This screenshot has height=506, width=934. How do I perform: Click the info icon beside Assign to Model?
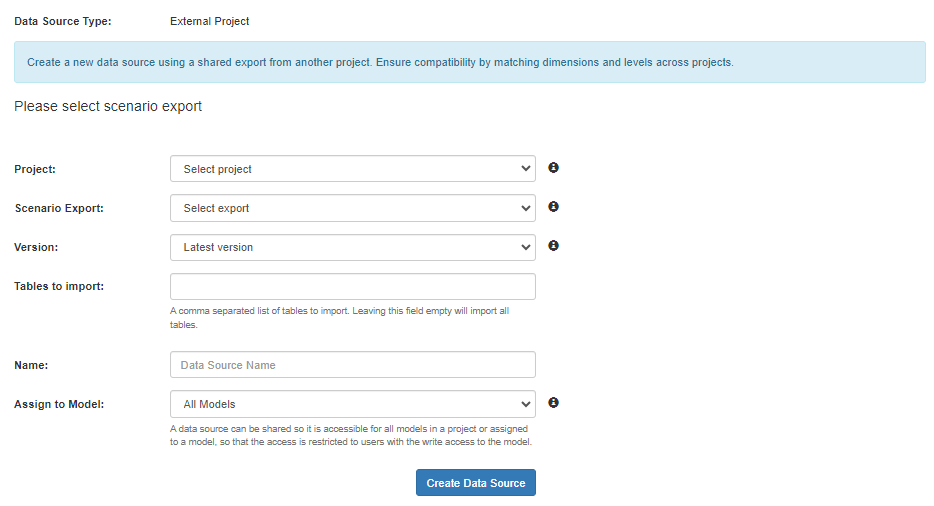[554, 403]
